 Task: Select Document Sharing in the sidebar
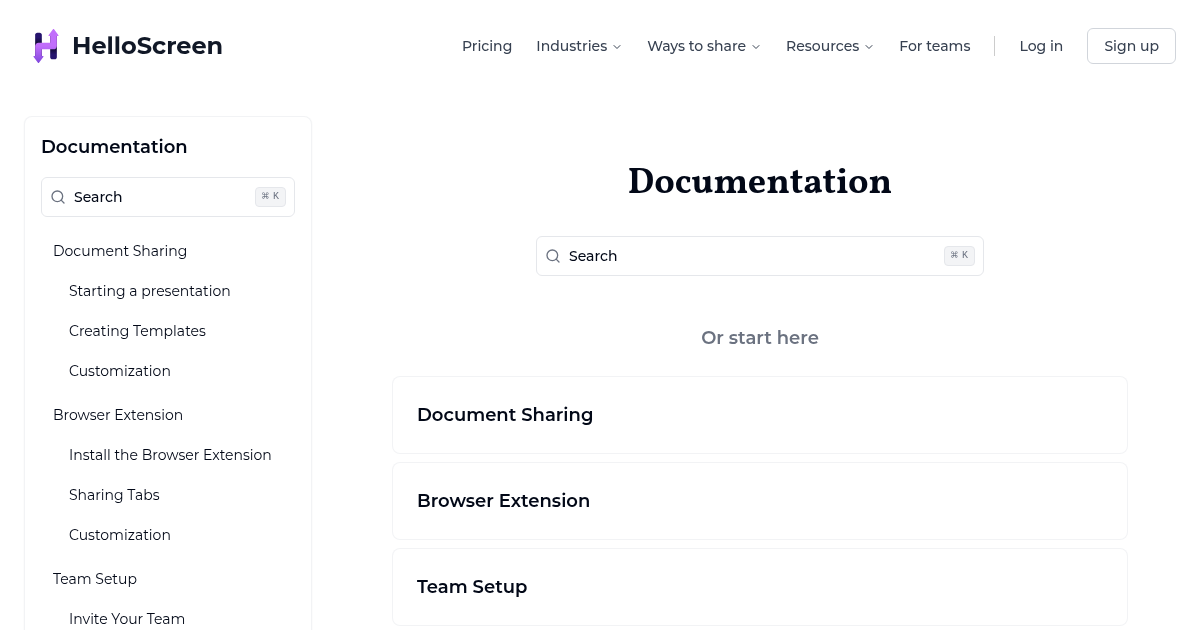click(120, 251)
